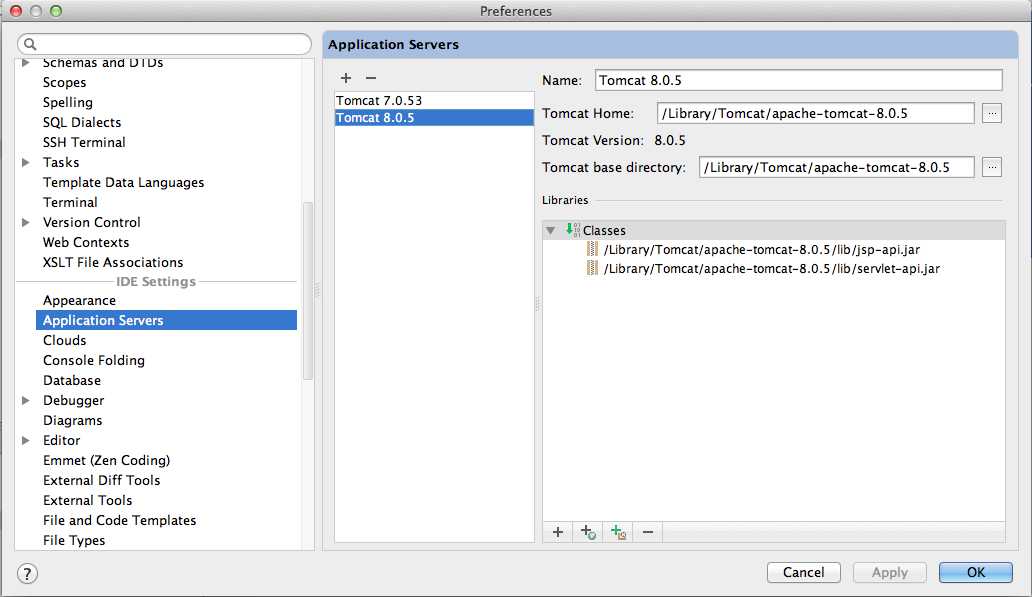Click the settings list scrollbar
Screen dimensions: 1032x597
307,291
